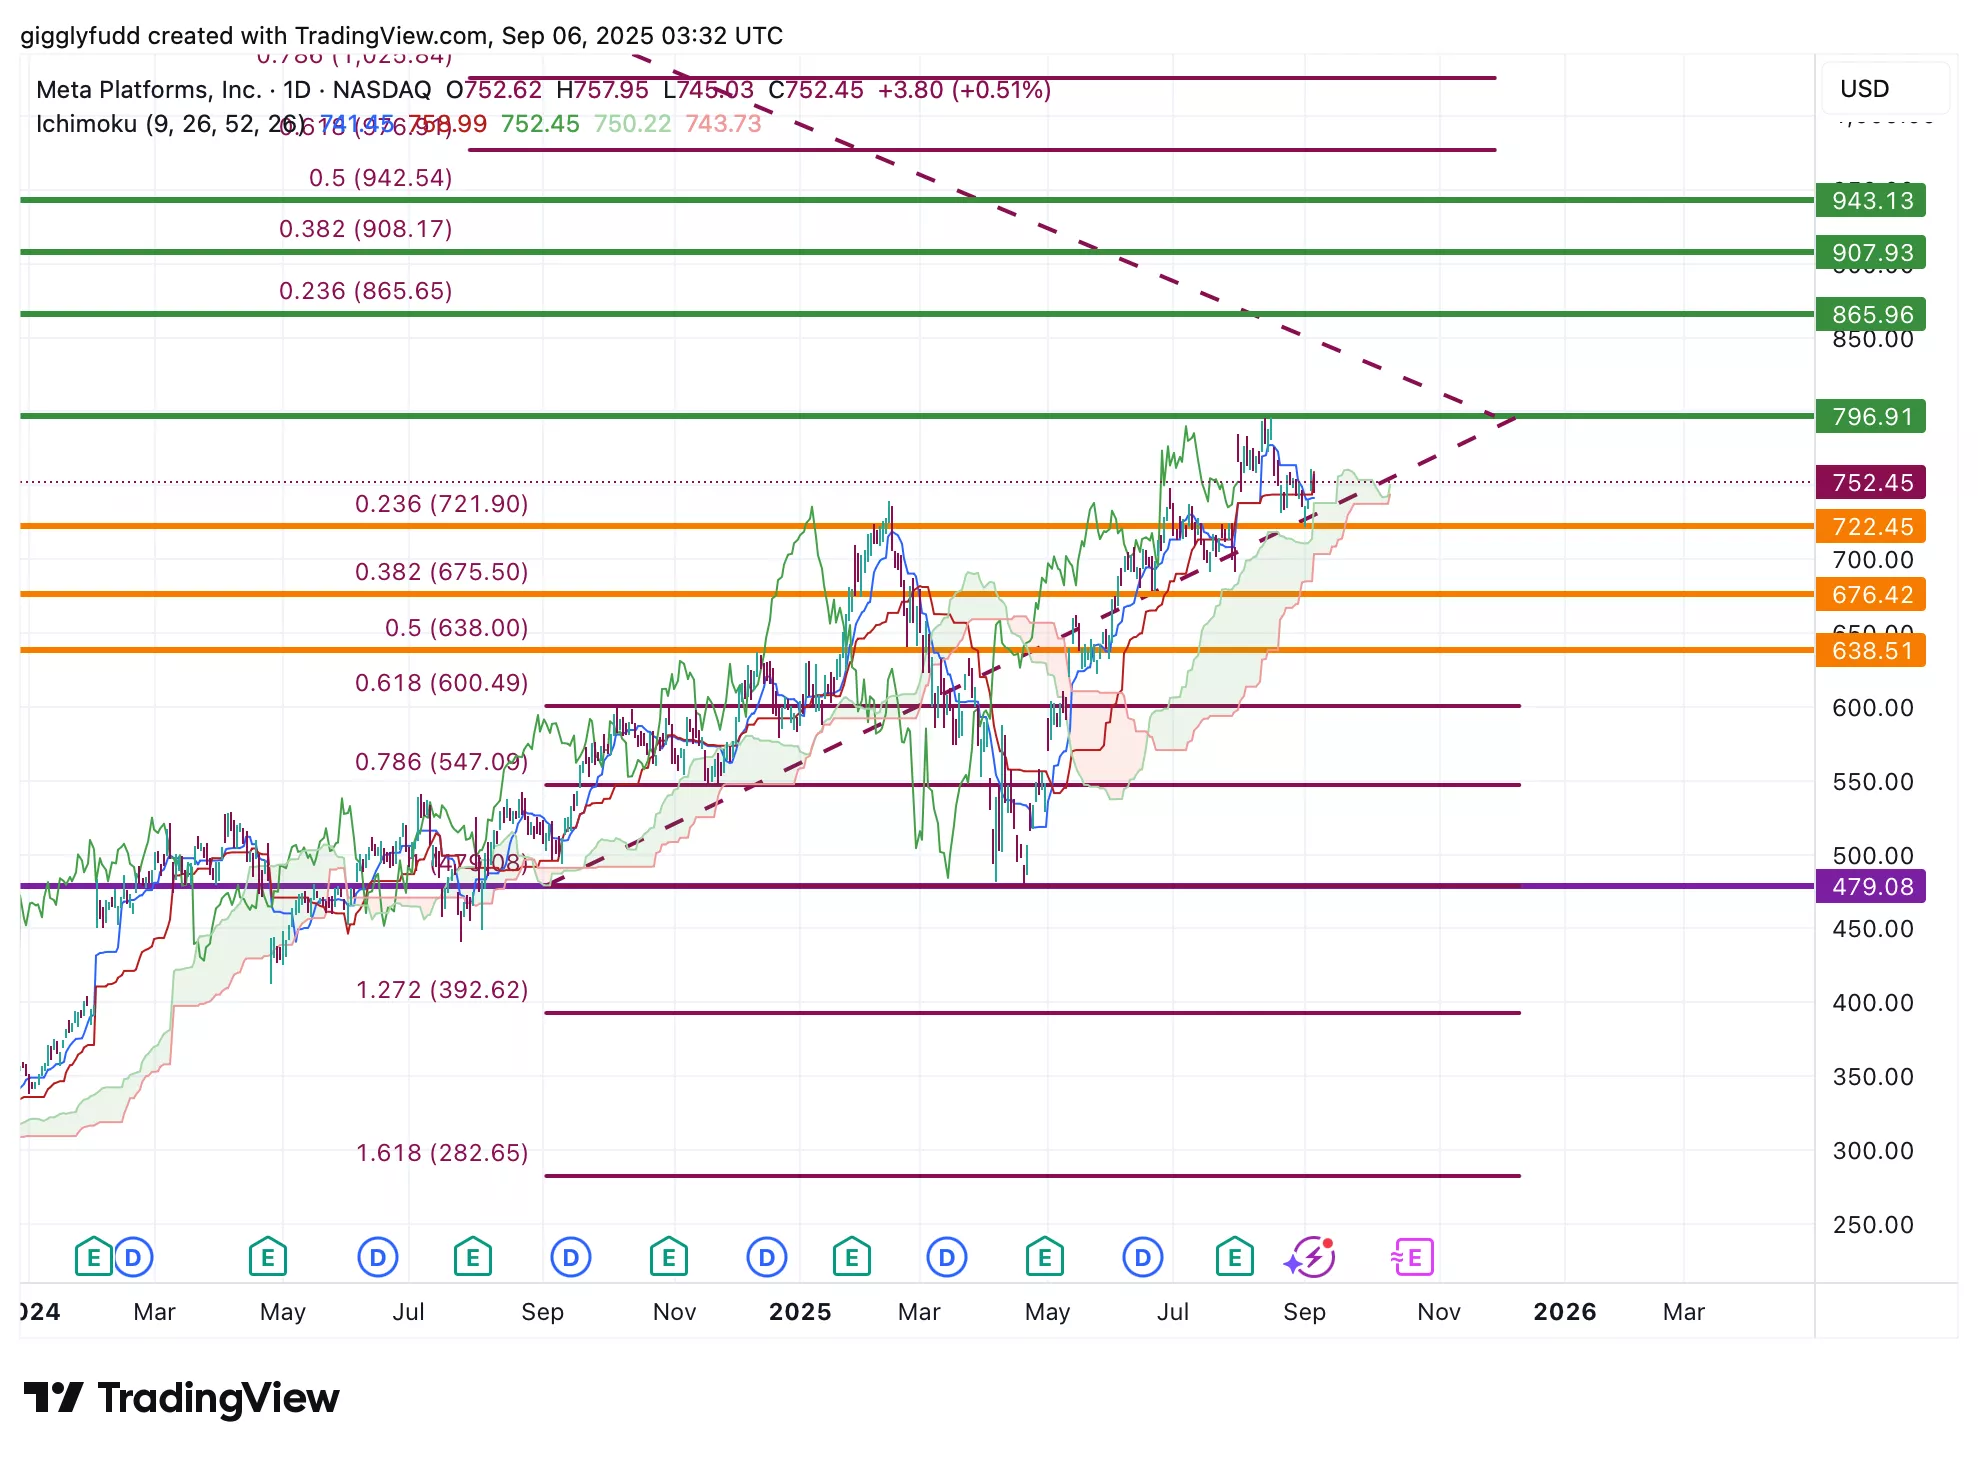Select the dividend D marker before Jul 2025
This screenshot has height=1458, width=1978.
tap(1143, 1257)
